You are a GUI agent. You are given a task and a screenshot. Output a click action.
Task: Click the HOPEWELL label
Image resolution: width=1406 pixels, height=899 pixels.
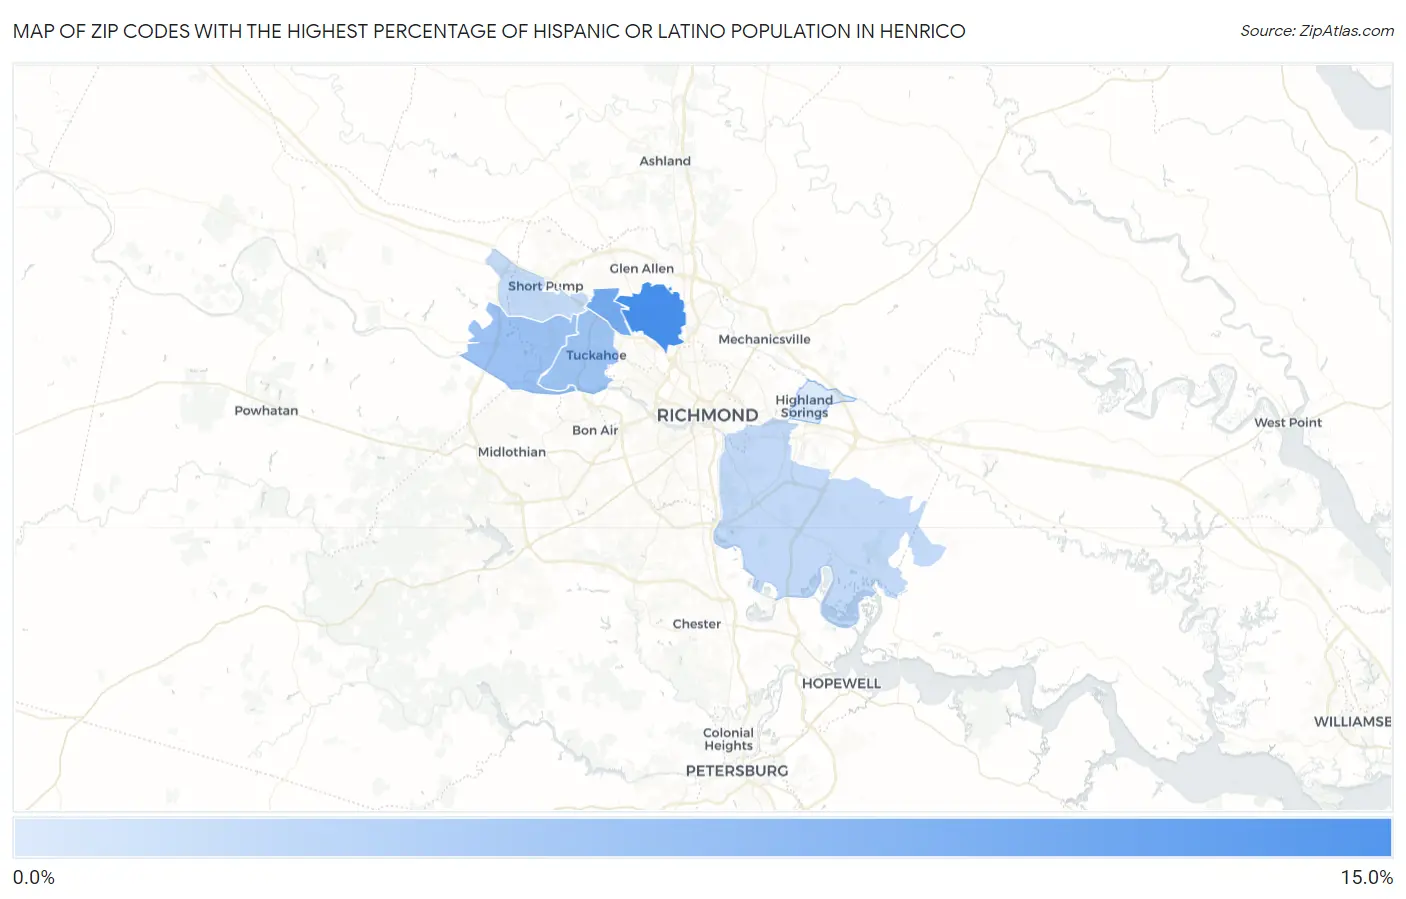[841, 684]
